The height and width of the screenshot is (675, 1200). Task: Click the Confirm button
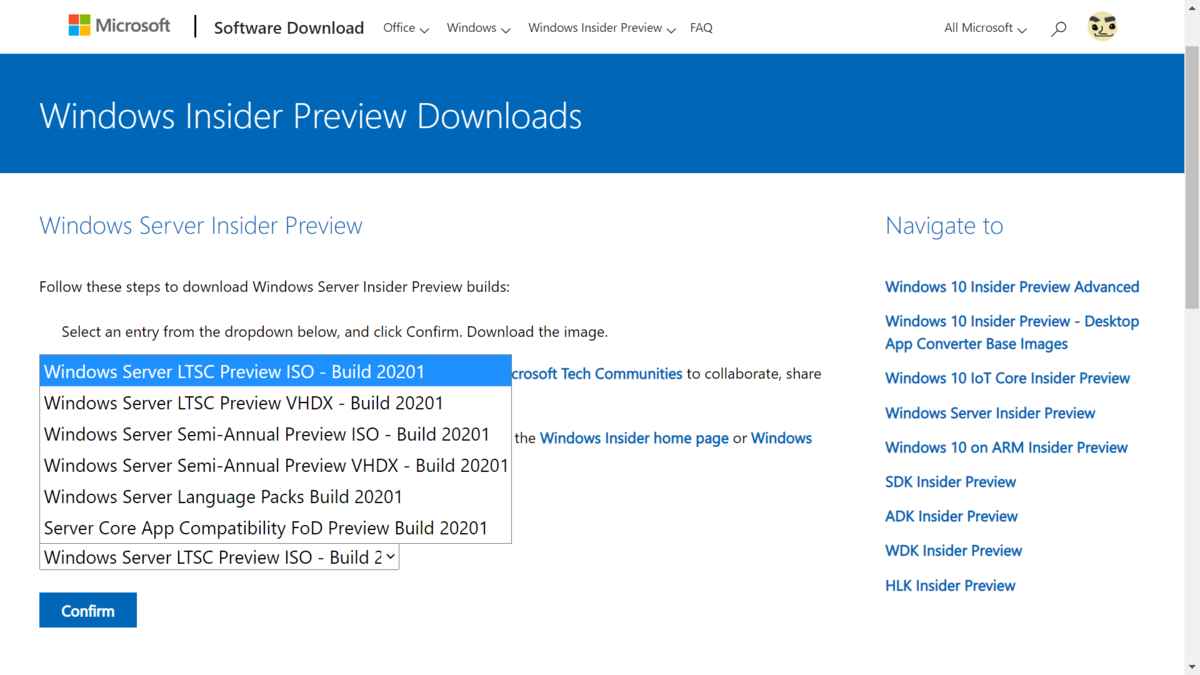point(88,610)
